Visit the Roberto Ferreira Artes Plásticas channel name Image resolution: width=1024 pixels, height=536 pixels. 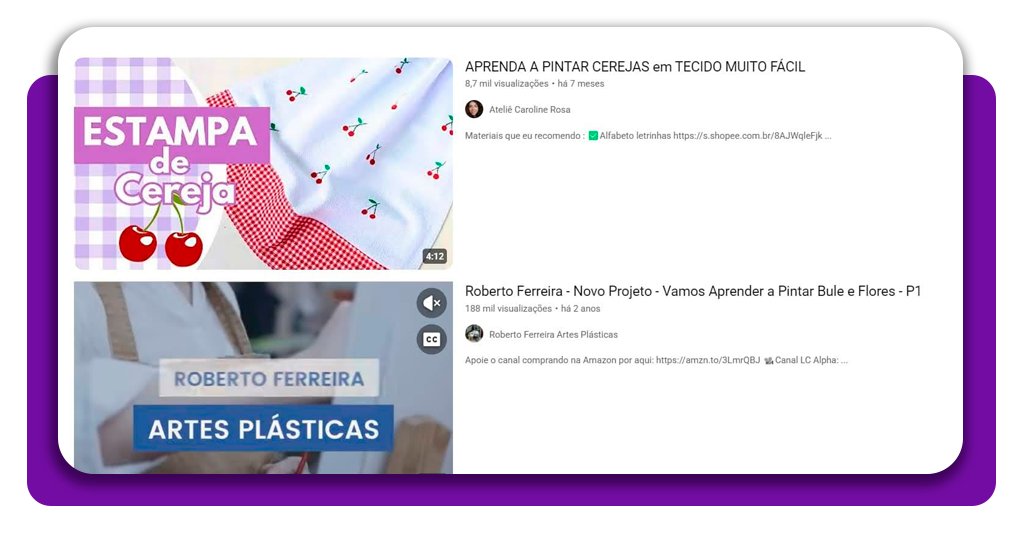(553, 335)
